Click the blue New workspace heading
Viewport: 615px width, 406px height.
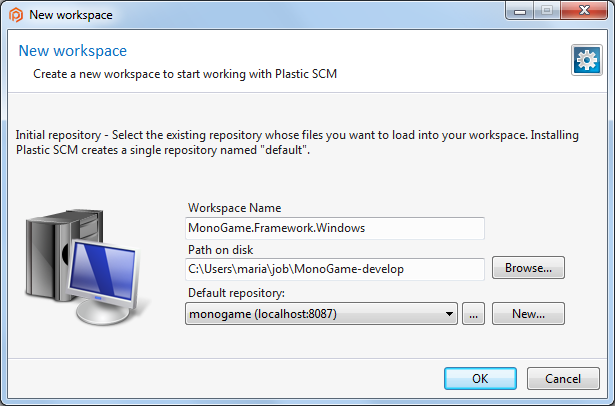point(73,51)
